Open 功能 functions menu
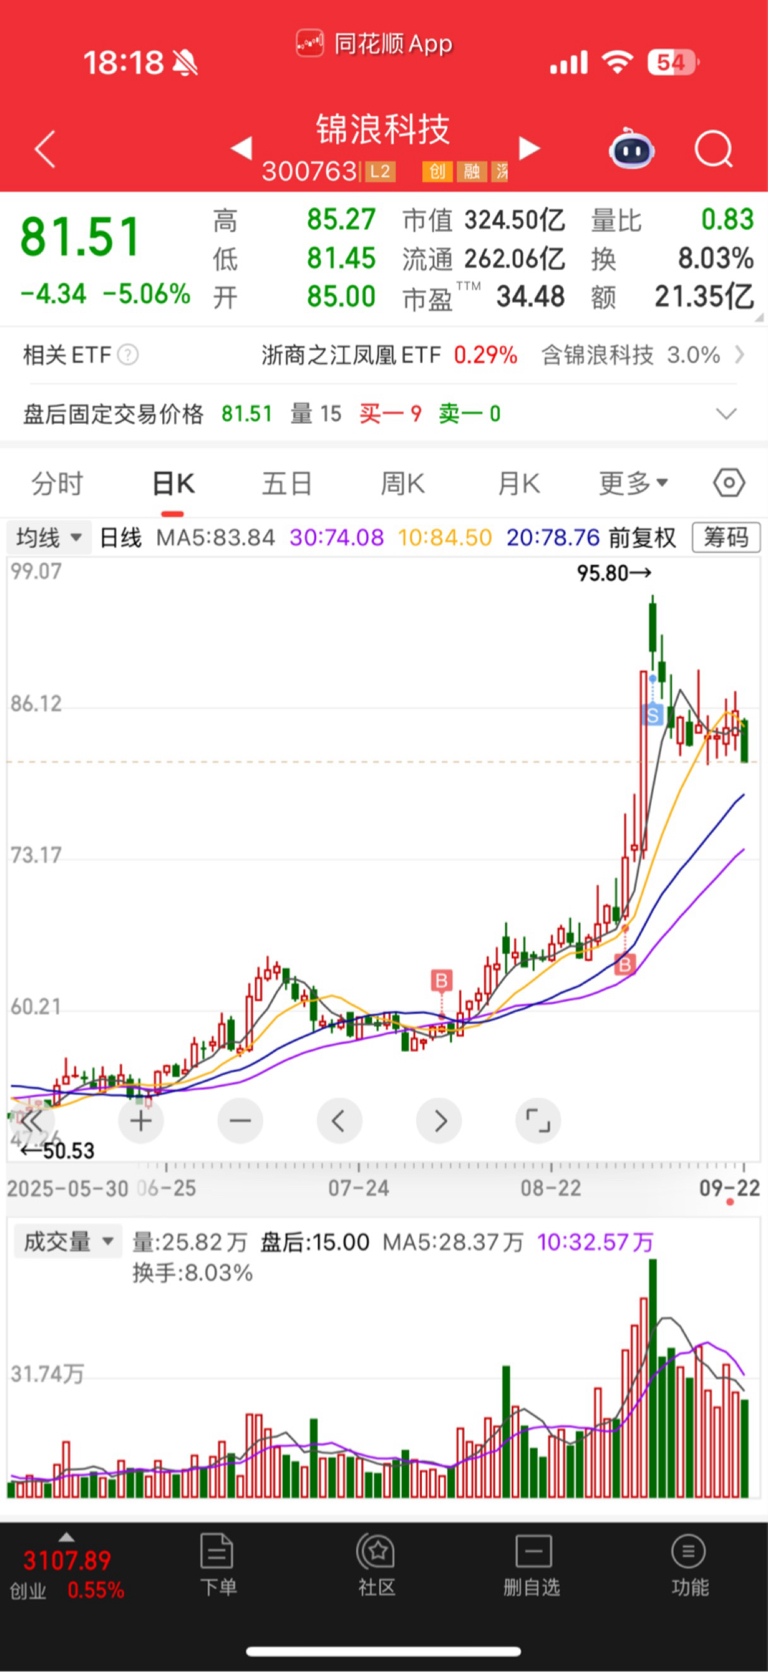The width and height of the screenshot is (768, 1672). (689, 1565)
